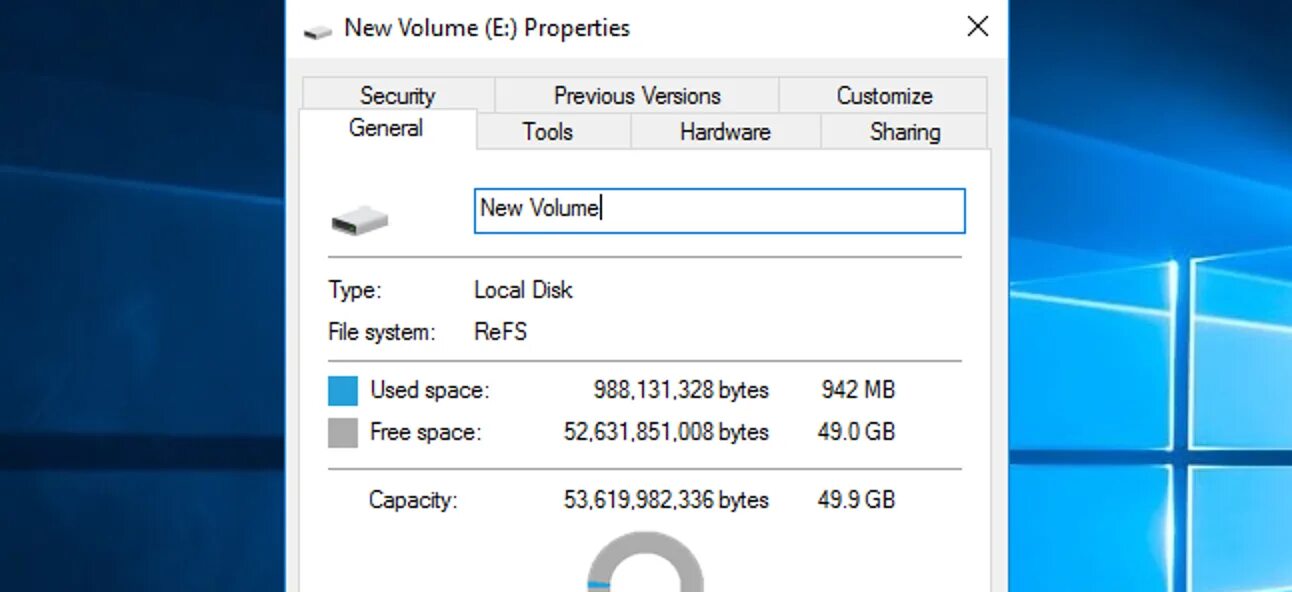Click the 49.9 GB capacity value

click(856, 500)
